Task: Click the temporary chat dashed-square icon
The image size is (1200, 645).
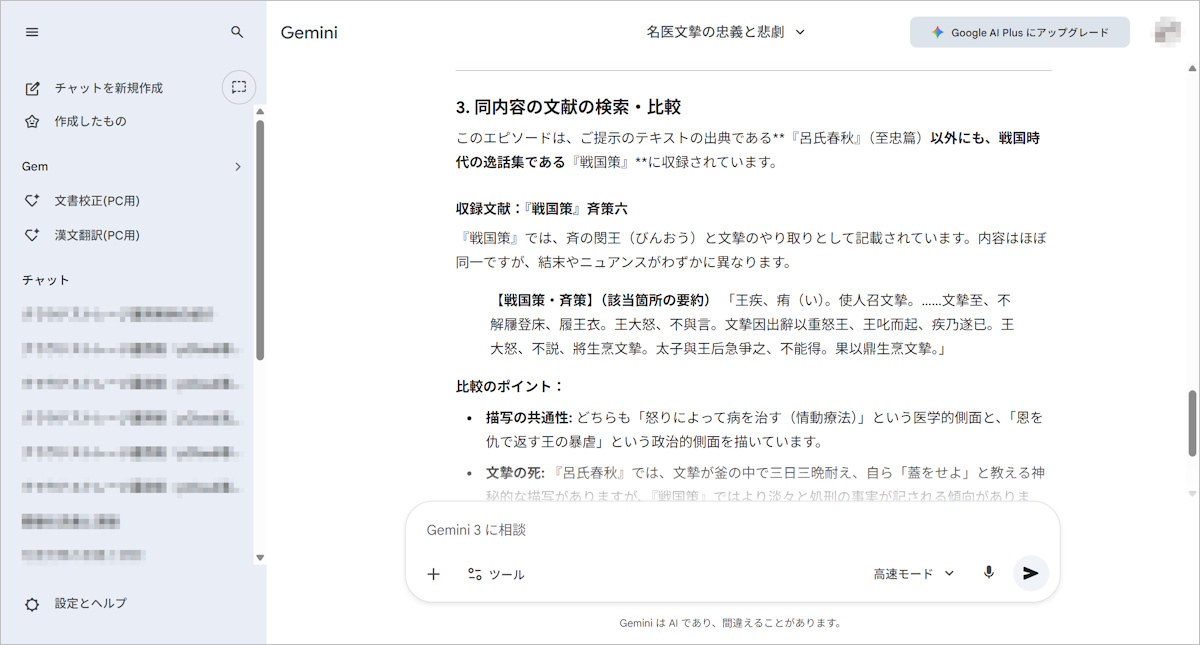Action: click(x=239, y=87)
